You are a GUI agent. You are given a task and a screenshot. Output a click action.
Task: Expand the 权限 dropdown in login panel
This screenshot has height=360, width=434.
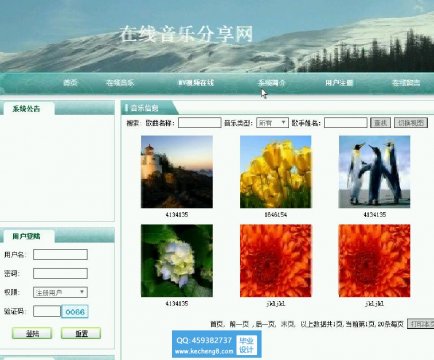60,292
